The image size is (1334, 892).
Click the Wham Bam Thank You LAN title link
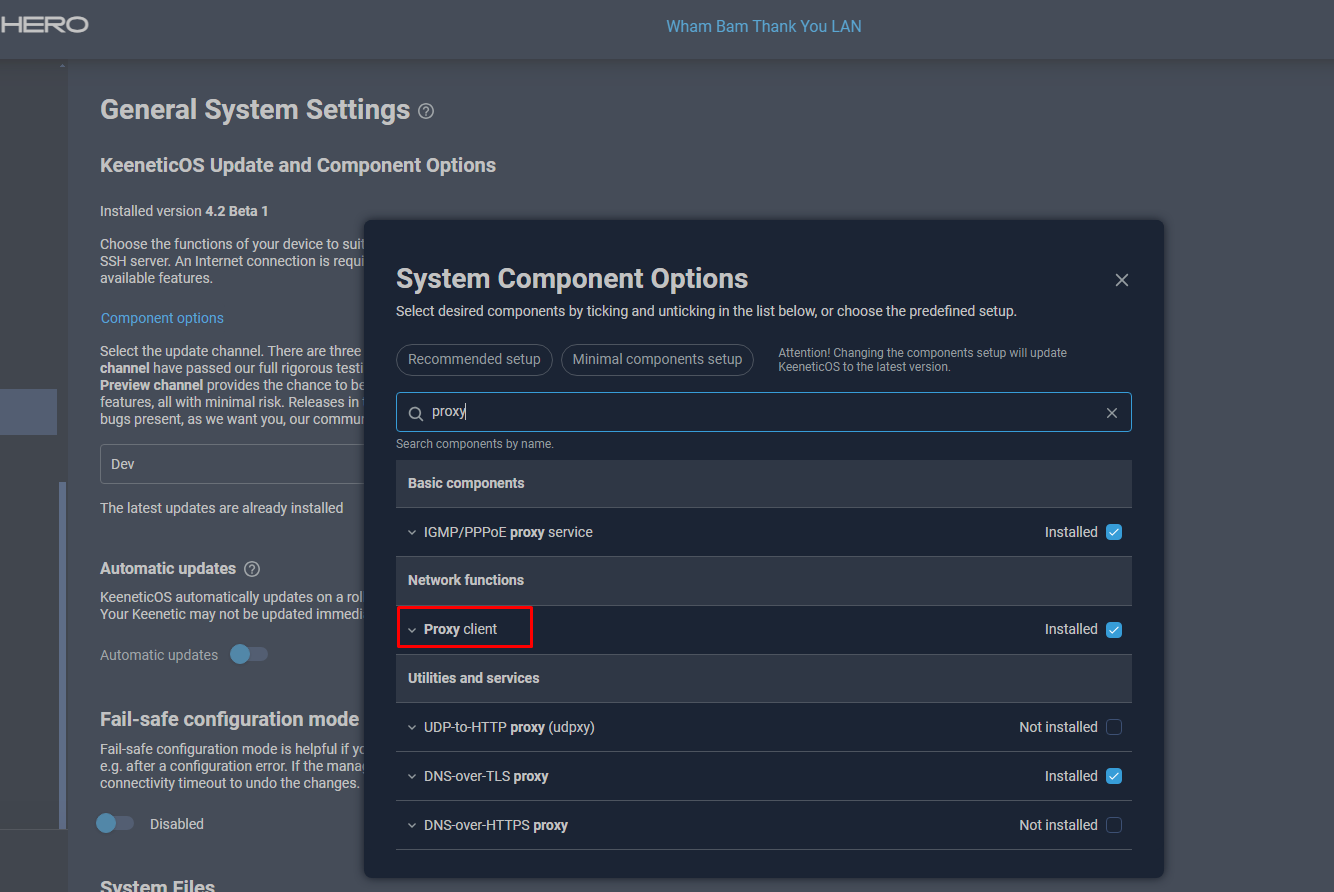pos(764,26)
